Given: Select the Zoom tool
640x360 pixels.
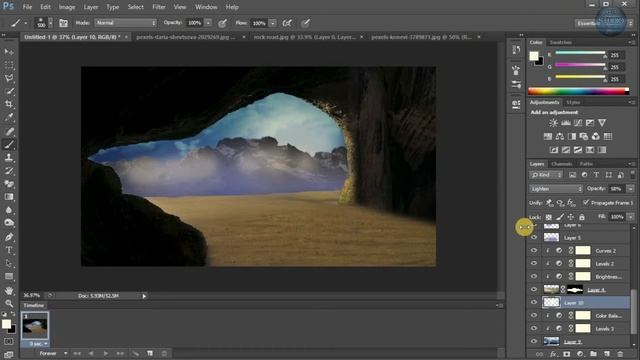Looking at the screenshot, I should point(9,303).
